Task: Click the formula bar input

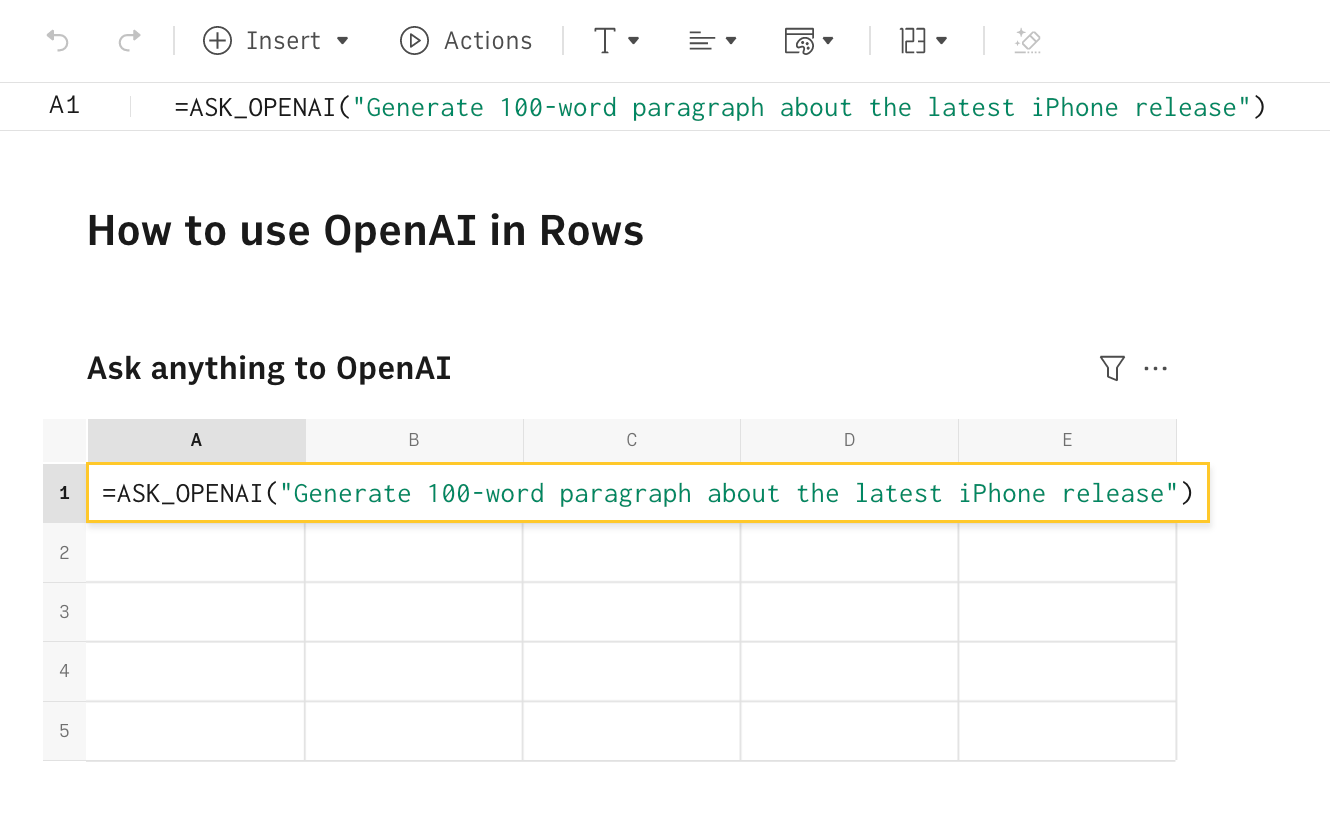Action: pos(720,107)
